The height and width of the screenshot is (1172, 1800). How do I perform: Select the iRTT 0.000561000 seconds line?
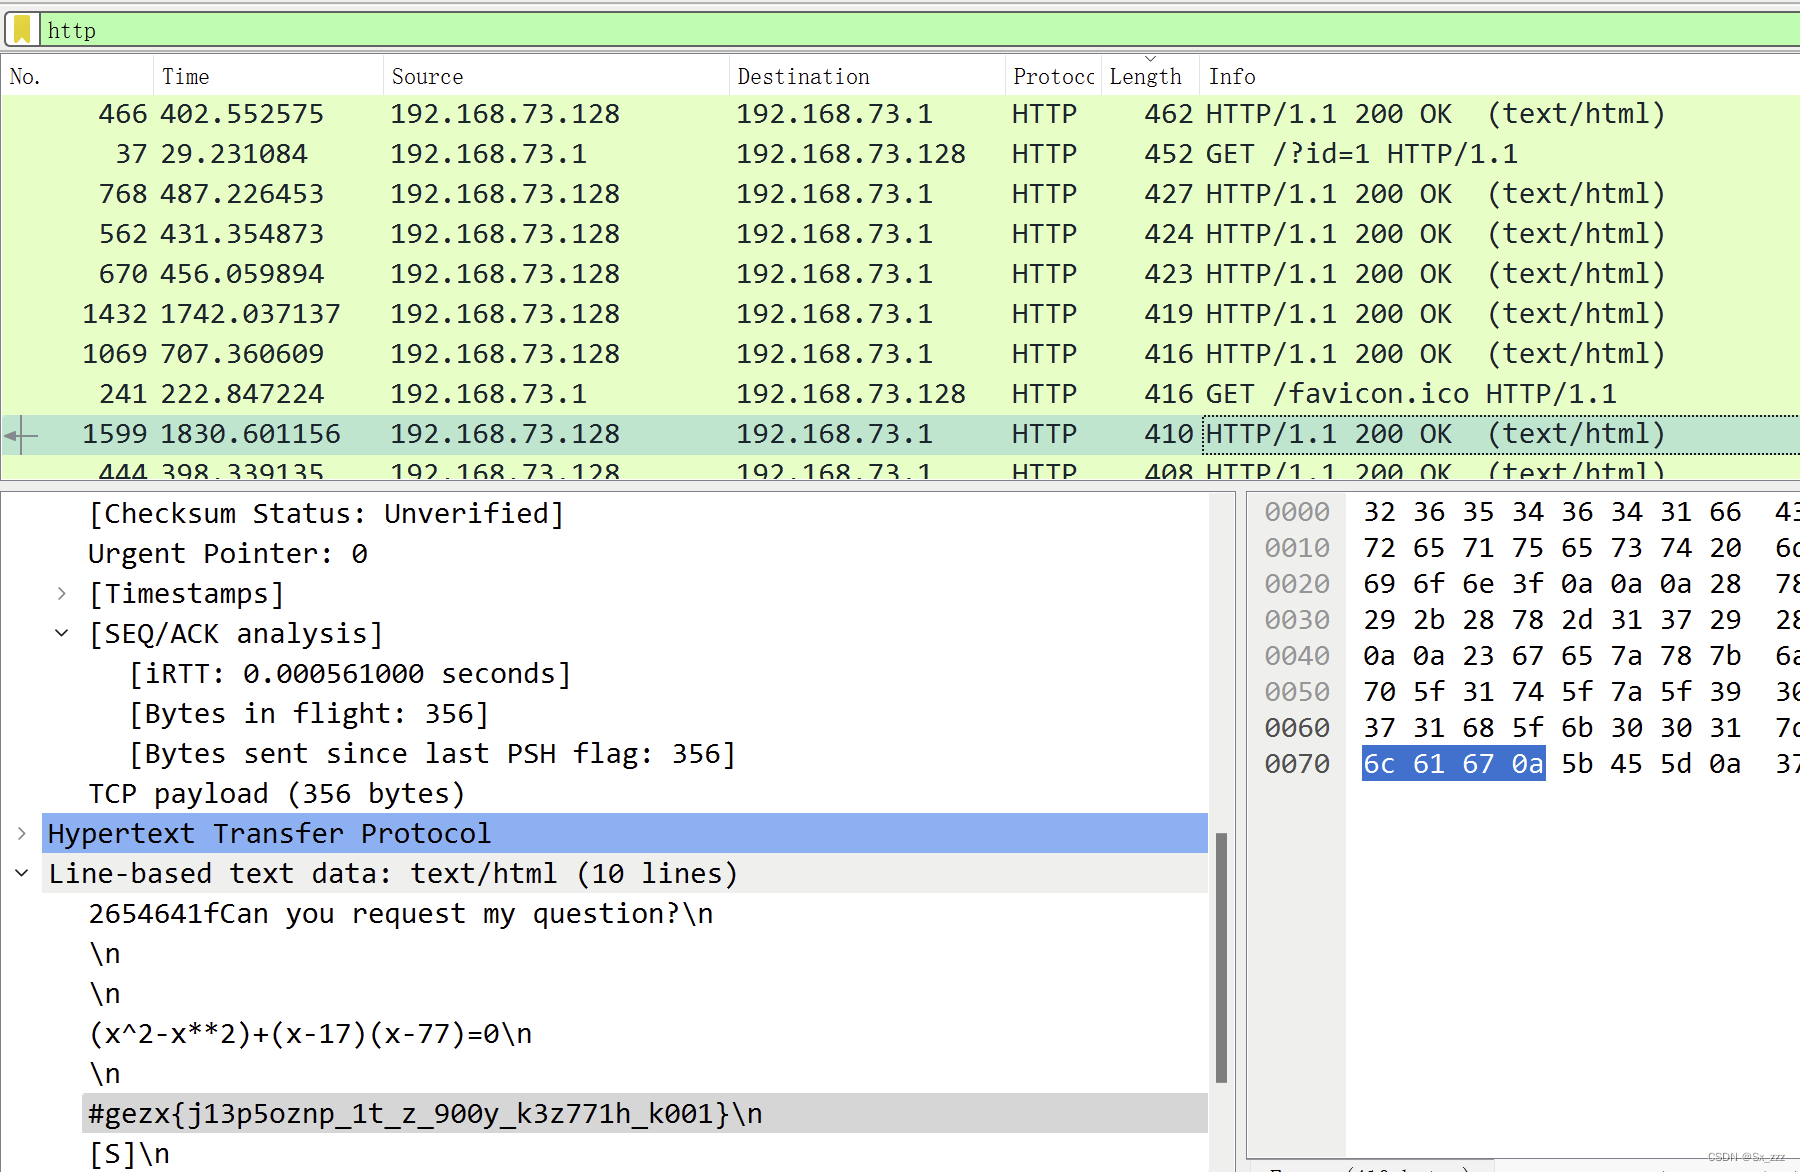click(x=350, y=674)
